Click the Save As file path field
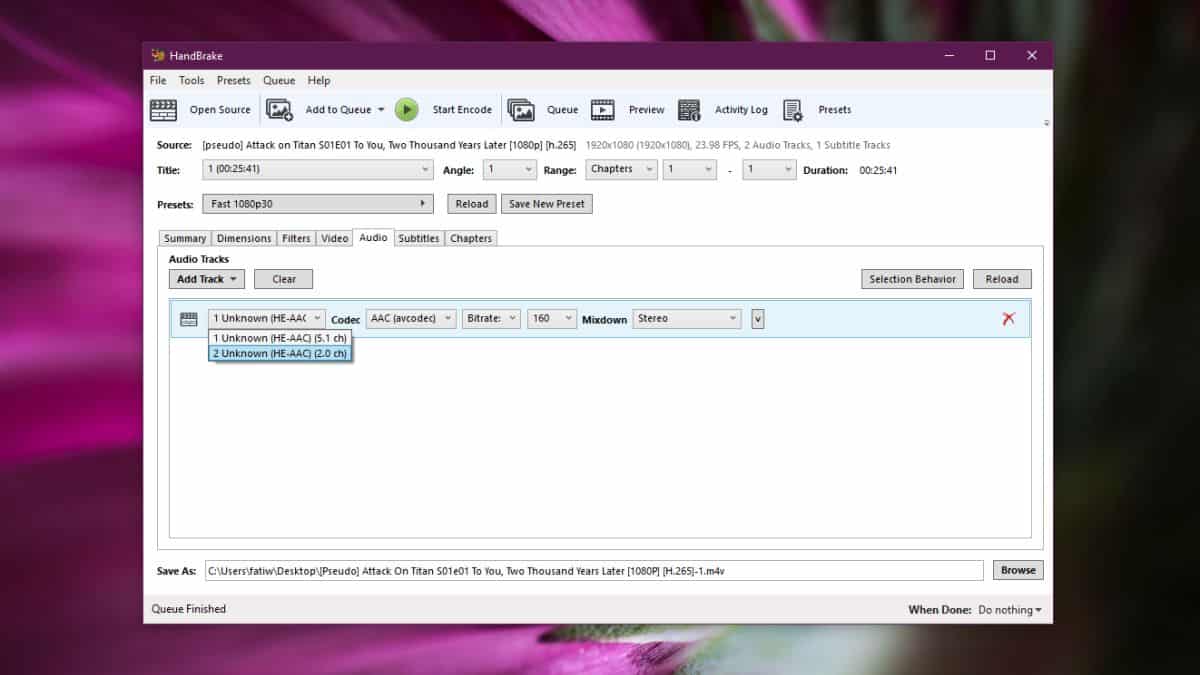This screenshot has height=675, width=1200. tap(594, 570)
